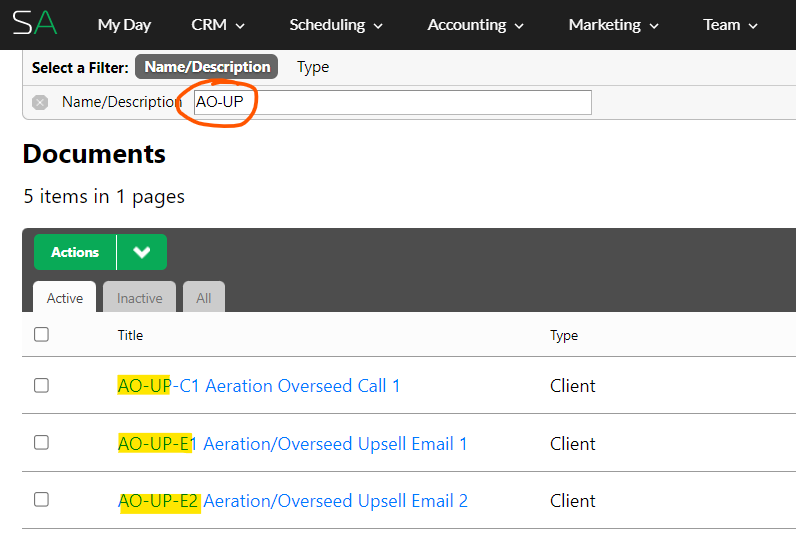
Task: Switch to the Inactive tab
Action: tap(140, 297)
